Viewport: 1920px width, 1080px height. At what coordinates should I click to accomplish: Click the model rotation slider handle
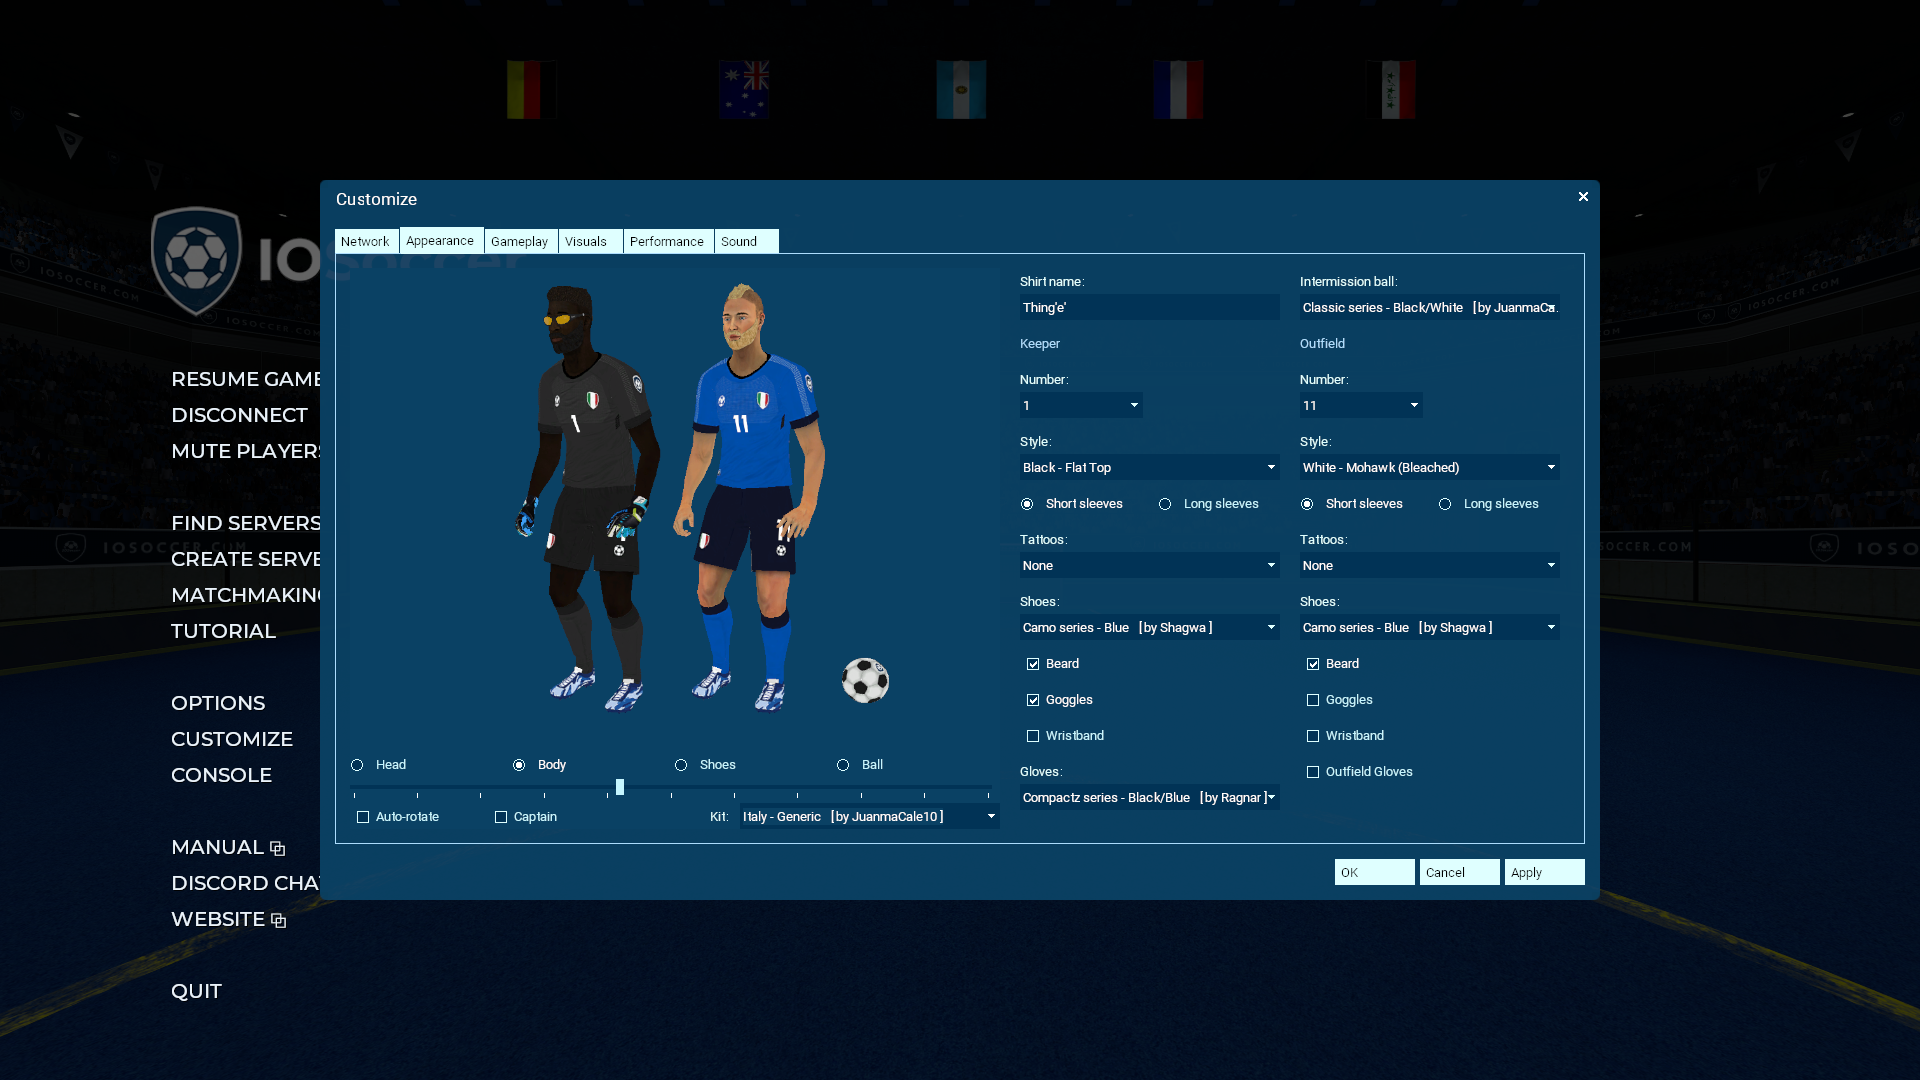620,788
